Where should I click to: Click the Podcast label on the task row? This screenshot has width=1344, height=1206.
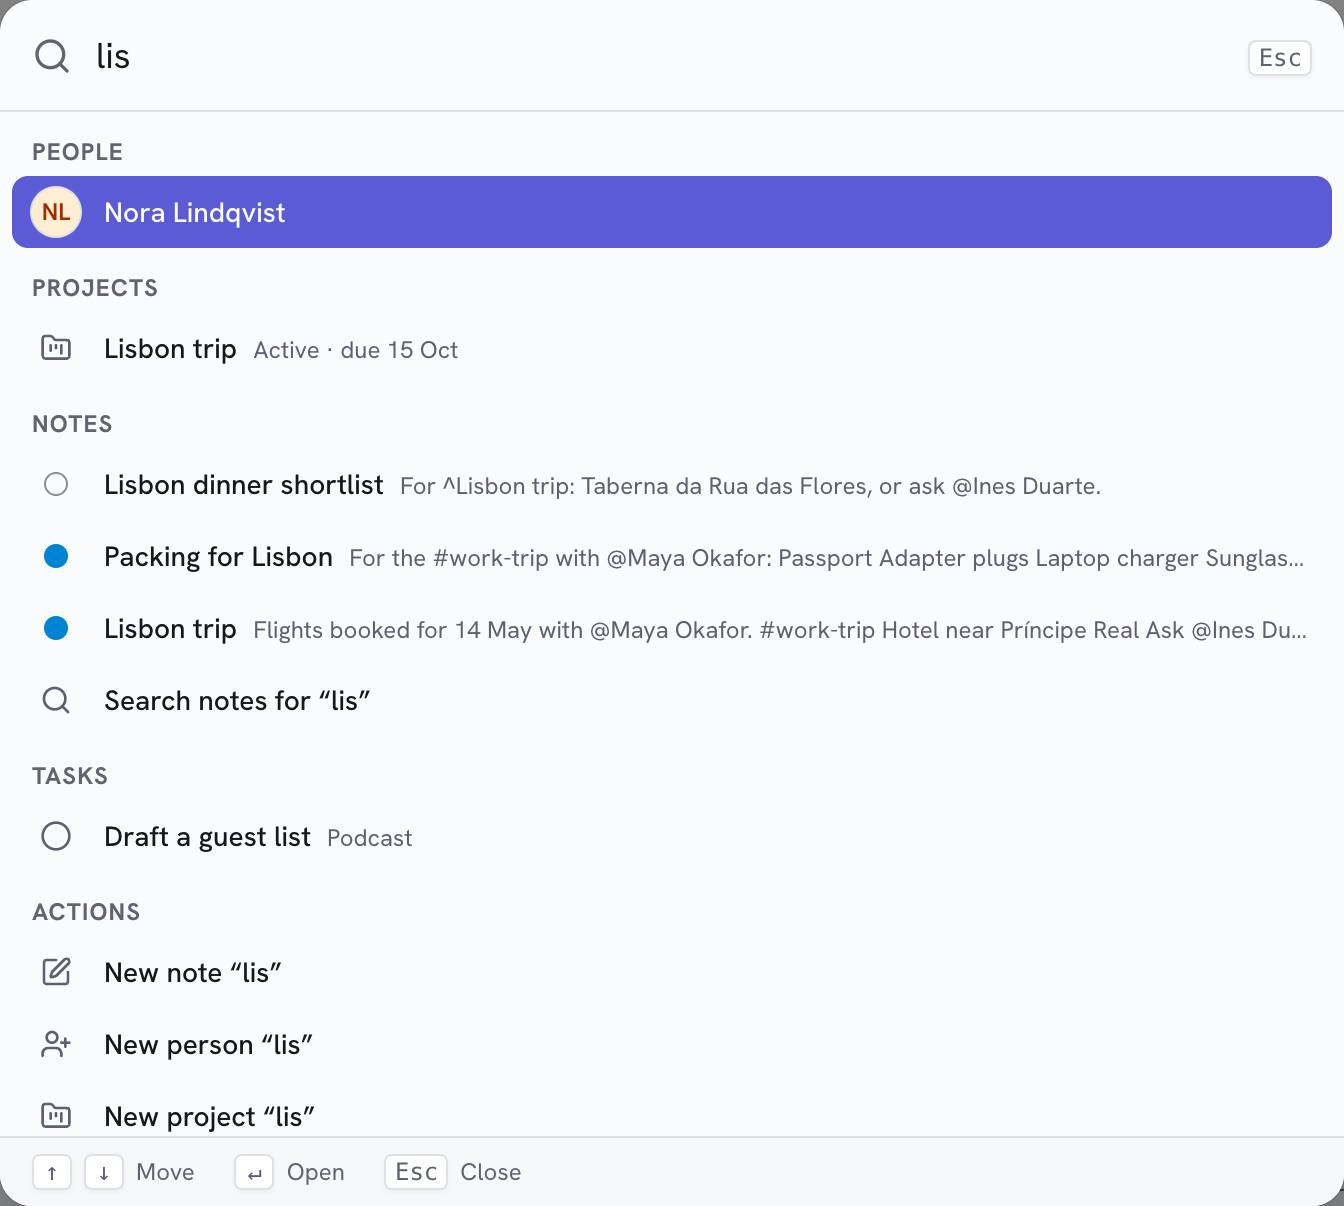370,838
